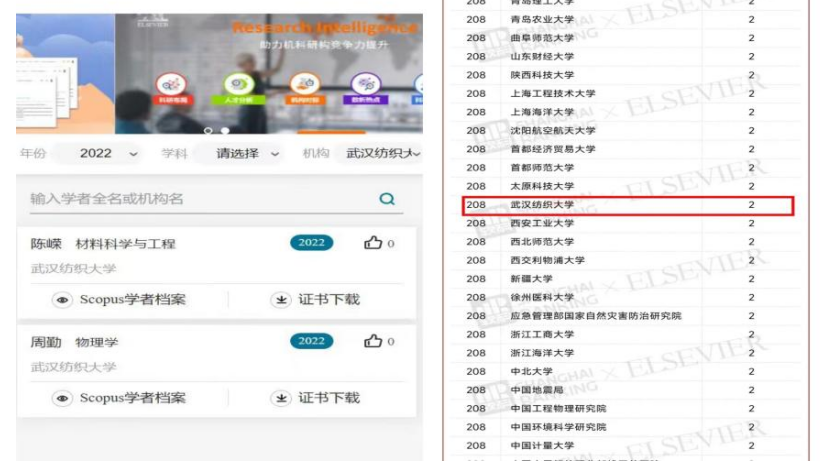Select 应急管理部国家自然灾害防治研究院 row
The image size is (820, 473).
click(x=627, y=316)
